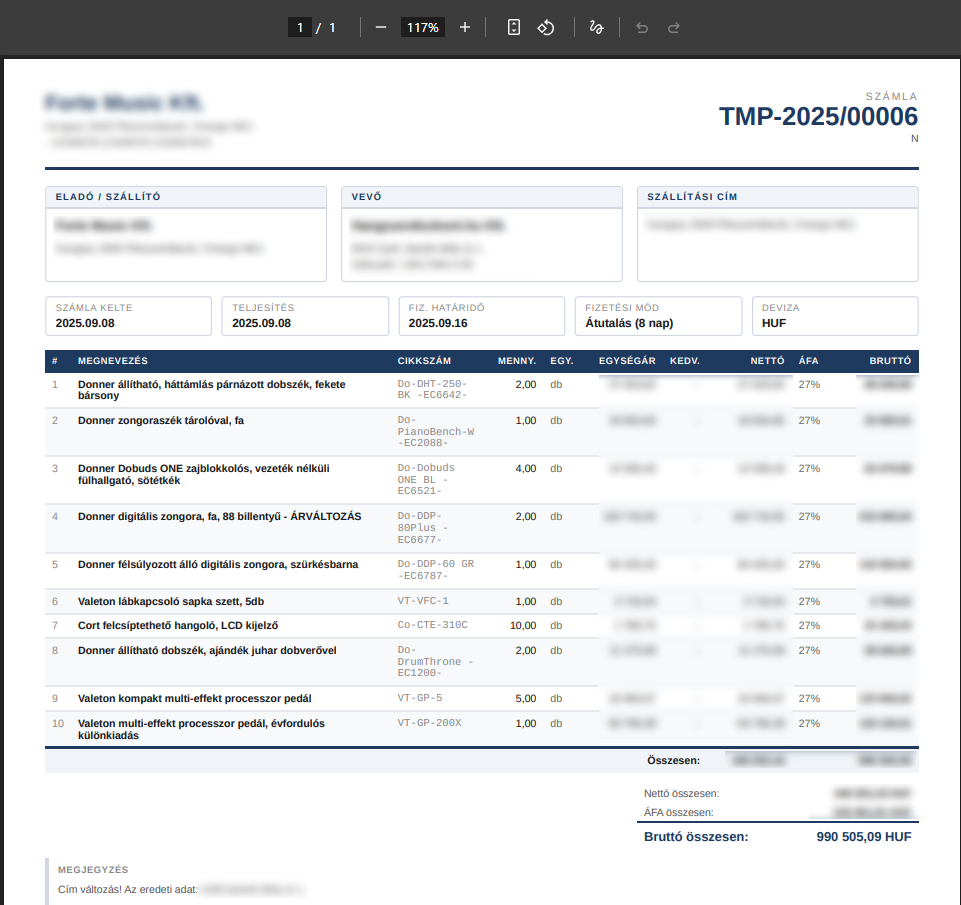961x905 pixels.
Task: Click item 'Donner állítható, háttámlás párnázott dobszék'
Action: [211, 390]
